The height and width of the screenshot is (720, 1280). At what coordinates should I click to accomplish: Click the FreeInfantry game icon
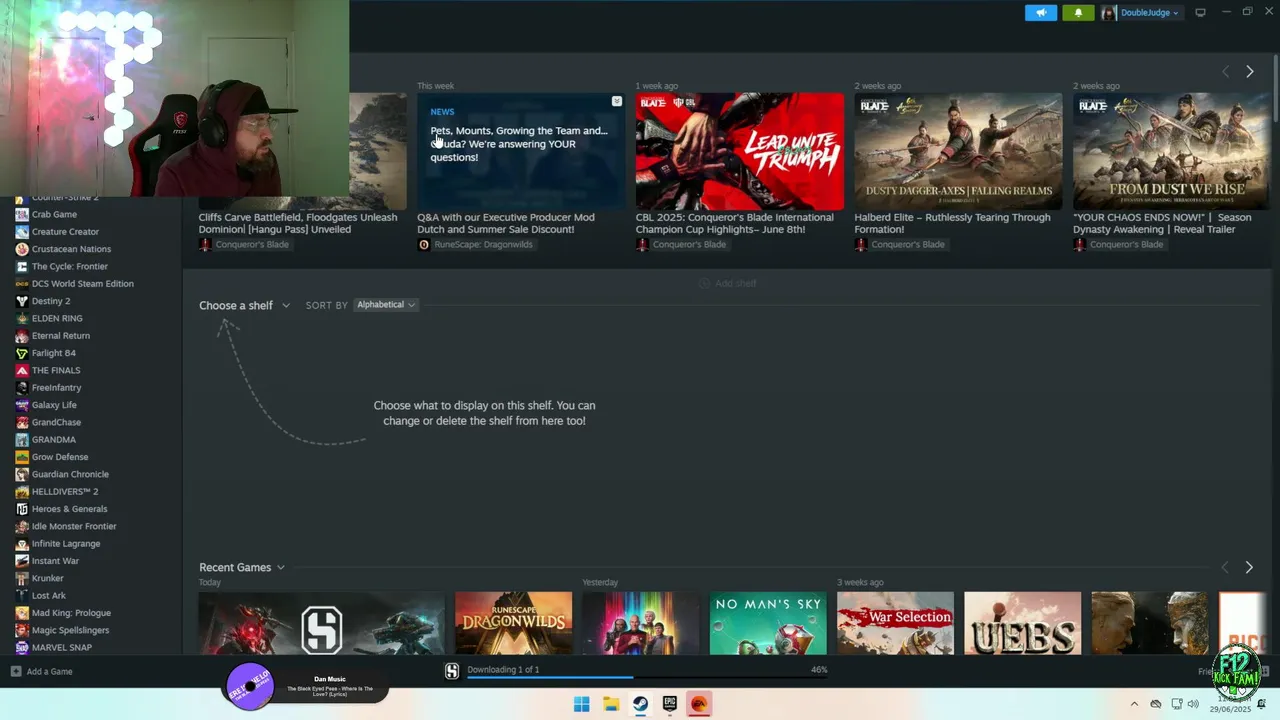point(22,388)
